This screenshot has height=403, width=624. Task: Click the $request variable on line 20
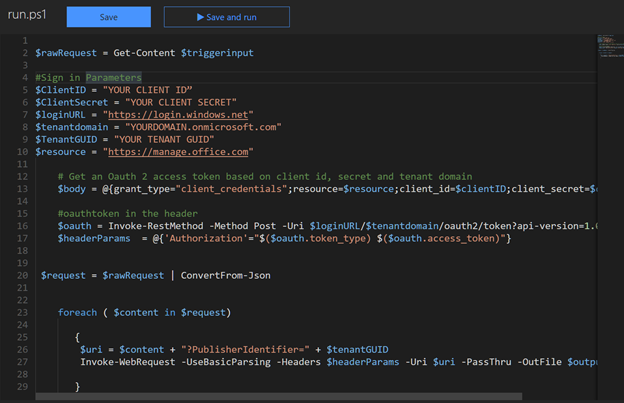(63, 275)
